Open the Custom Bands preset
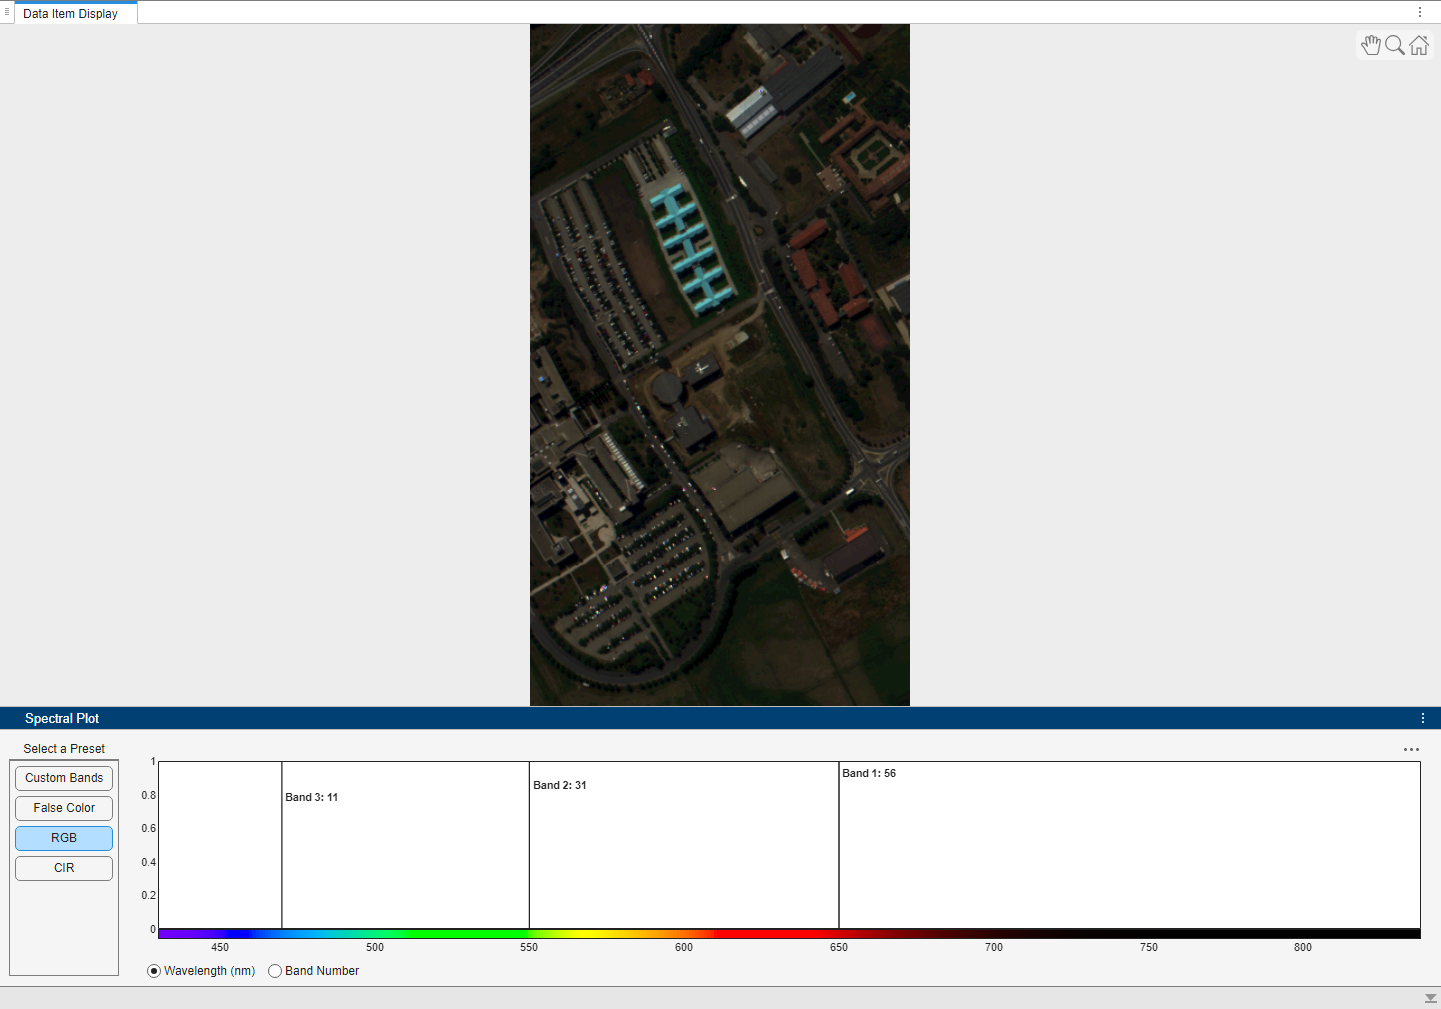 63,777
